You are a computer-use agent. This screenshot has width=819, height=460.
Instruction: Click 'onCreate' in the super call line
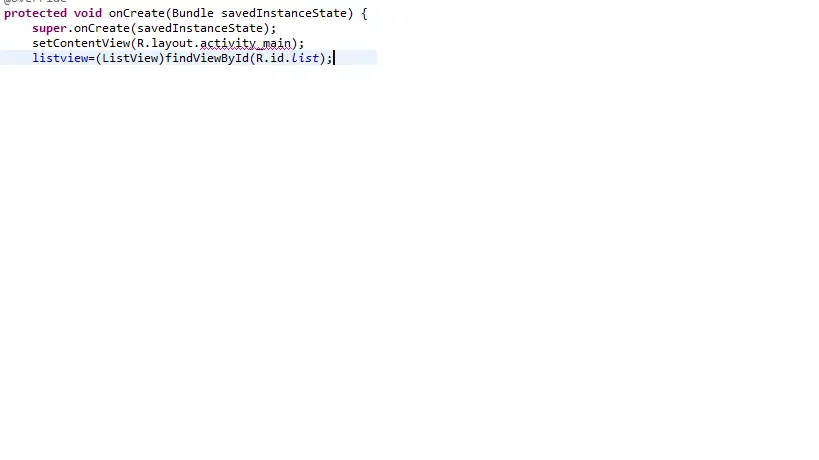pyautogui.click(x=102, y=28)
